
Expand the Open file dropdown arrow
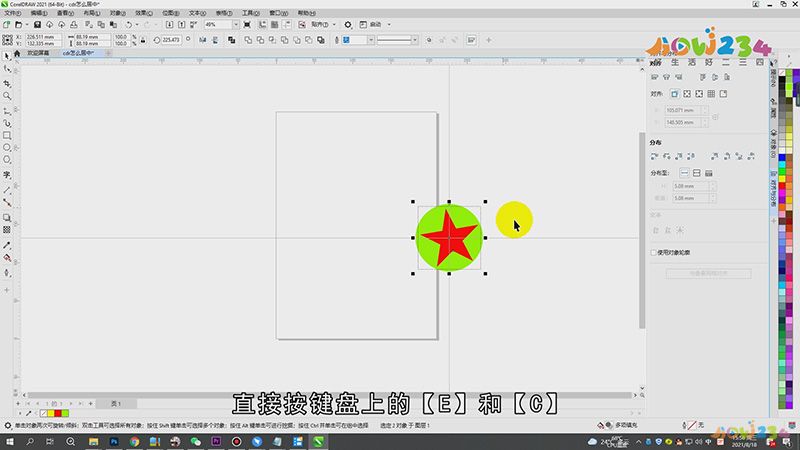27,24
